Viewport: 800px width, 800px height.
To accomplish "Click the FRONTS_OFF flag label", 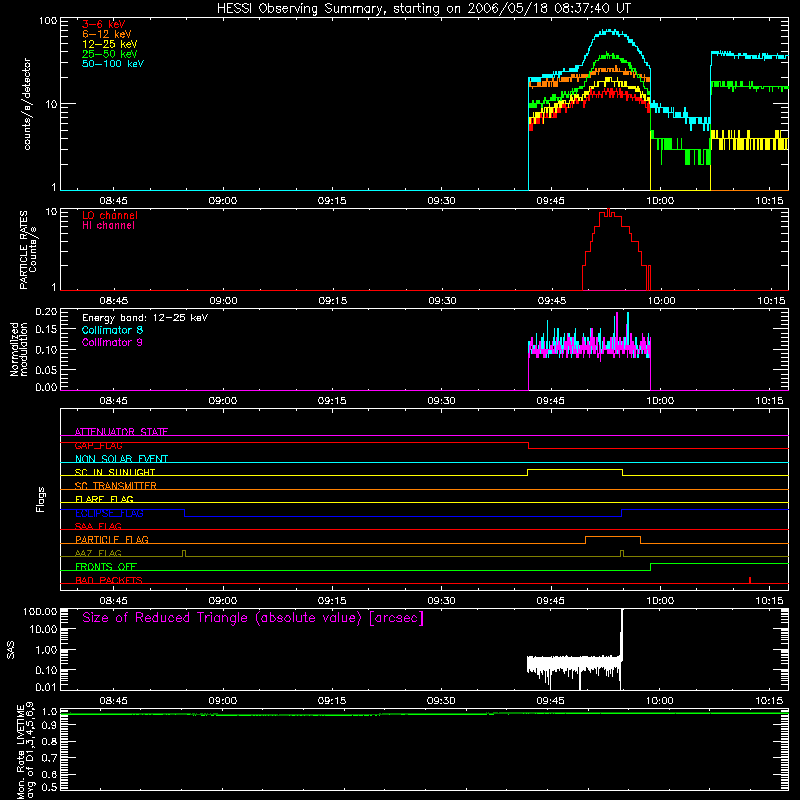I will point(106,566).
